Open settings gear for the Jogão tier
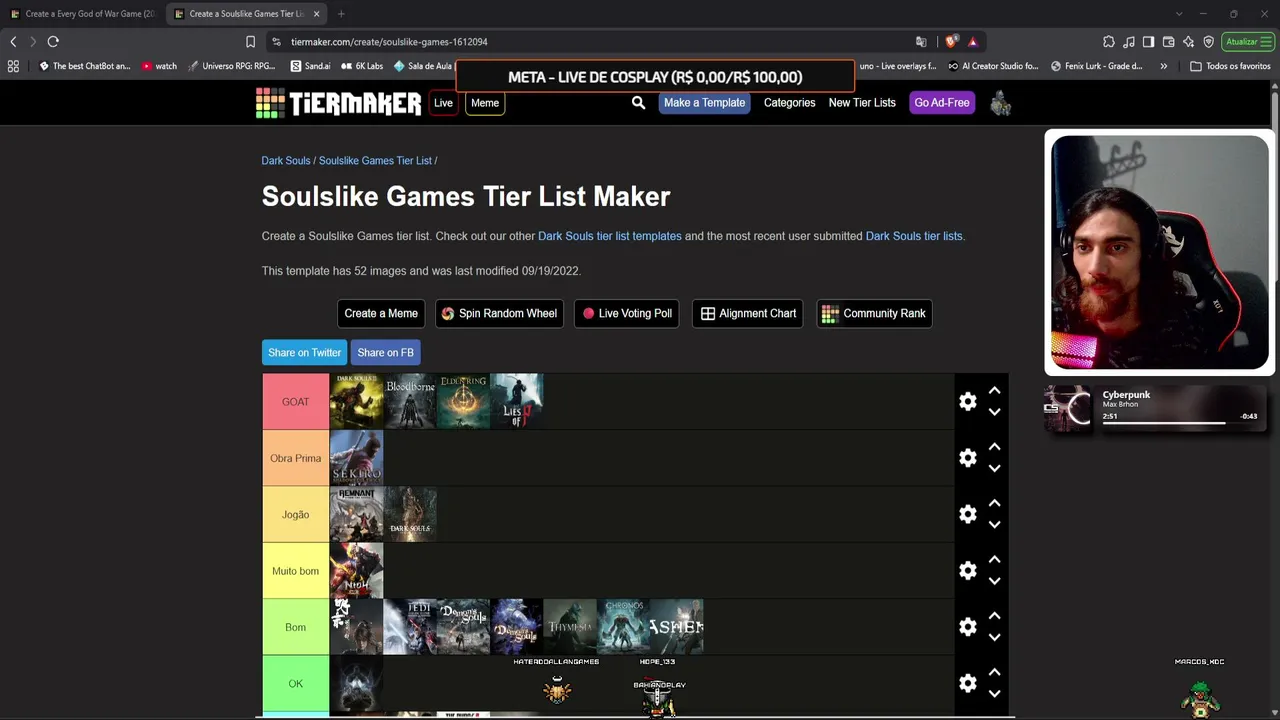The width and height of the screenshot is (1280, 720). tap(967, 514)
